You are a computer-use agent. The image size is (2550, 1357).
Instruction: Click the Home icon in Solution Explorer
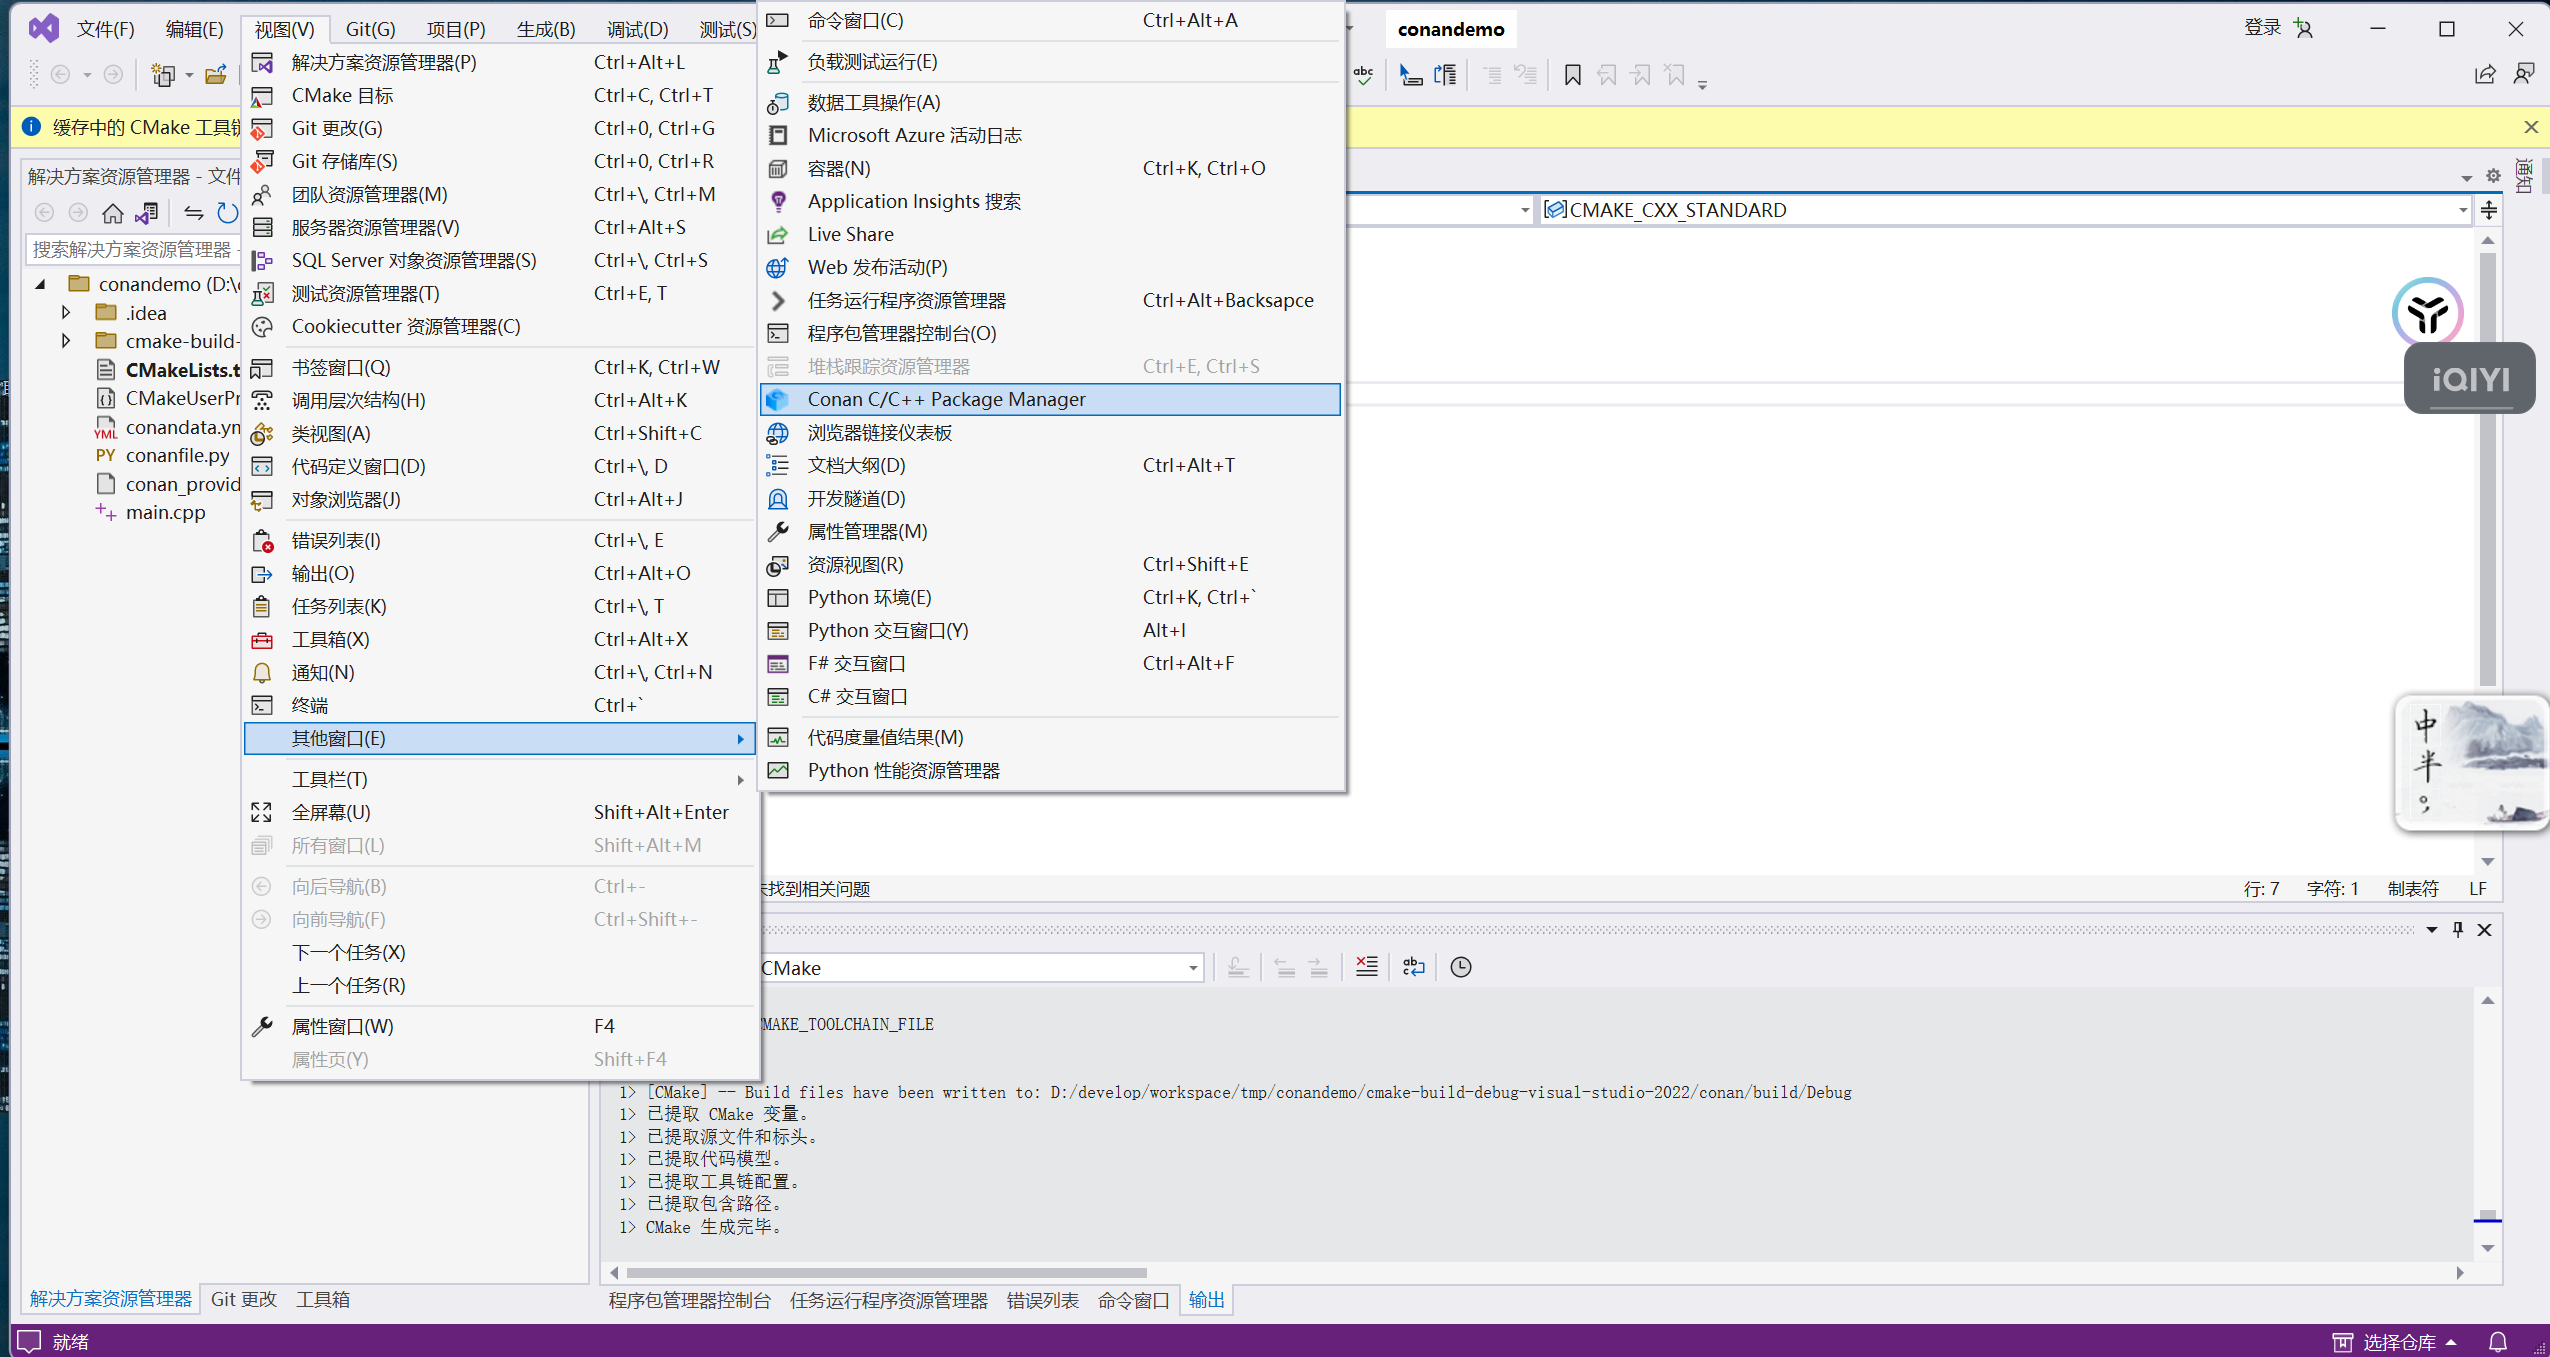coord(113,213)
